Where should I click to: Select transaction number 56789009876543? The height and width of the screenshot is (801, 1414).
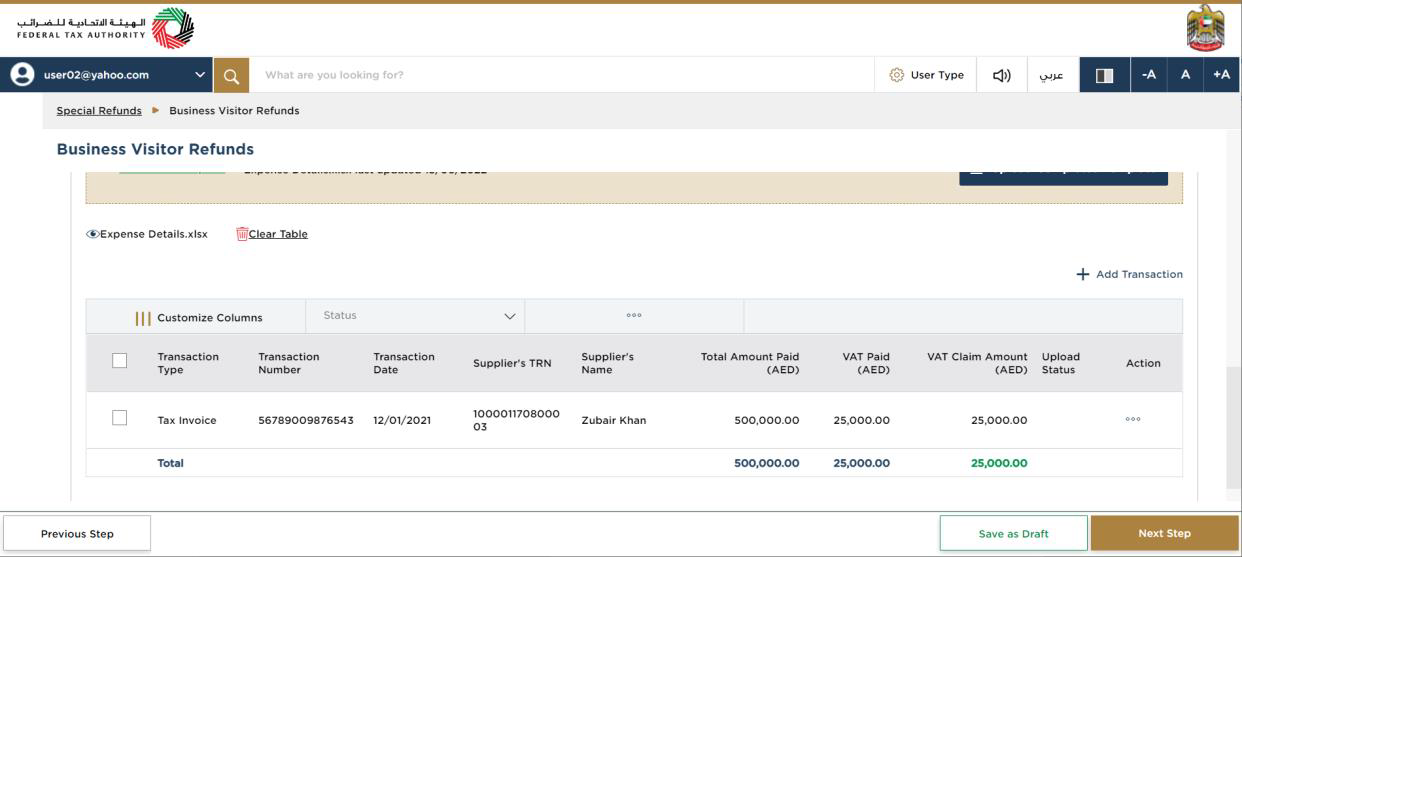tap(306, 420)
